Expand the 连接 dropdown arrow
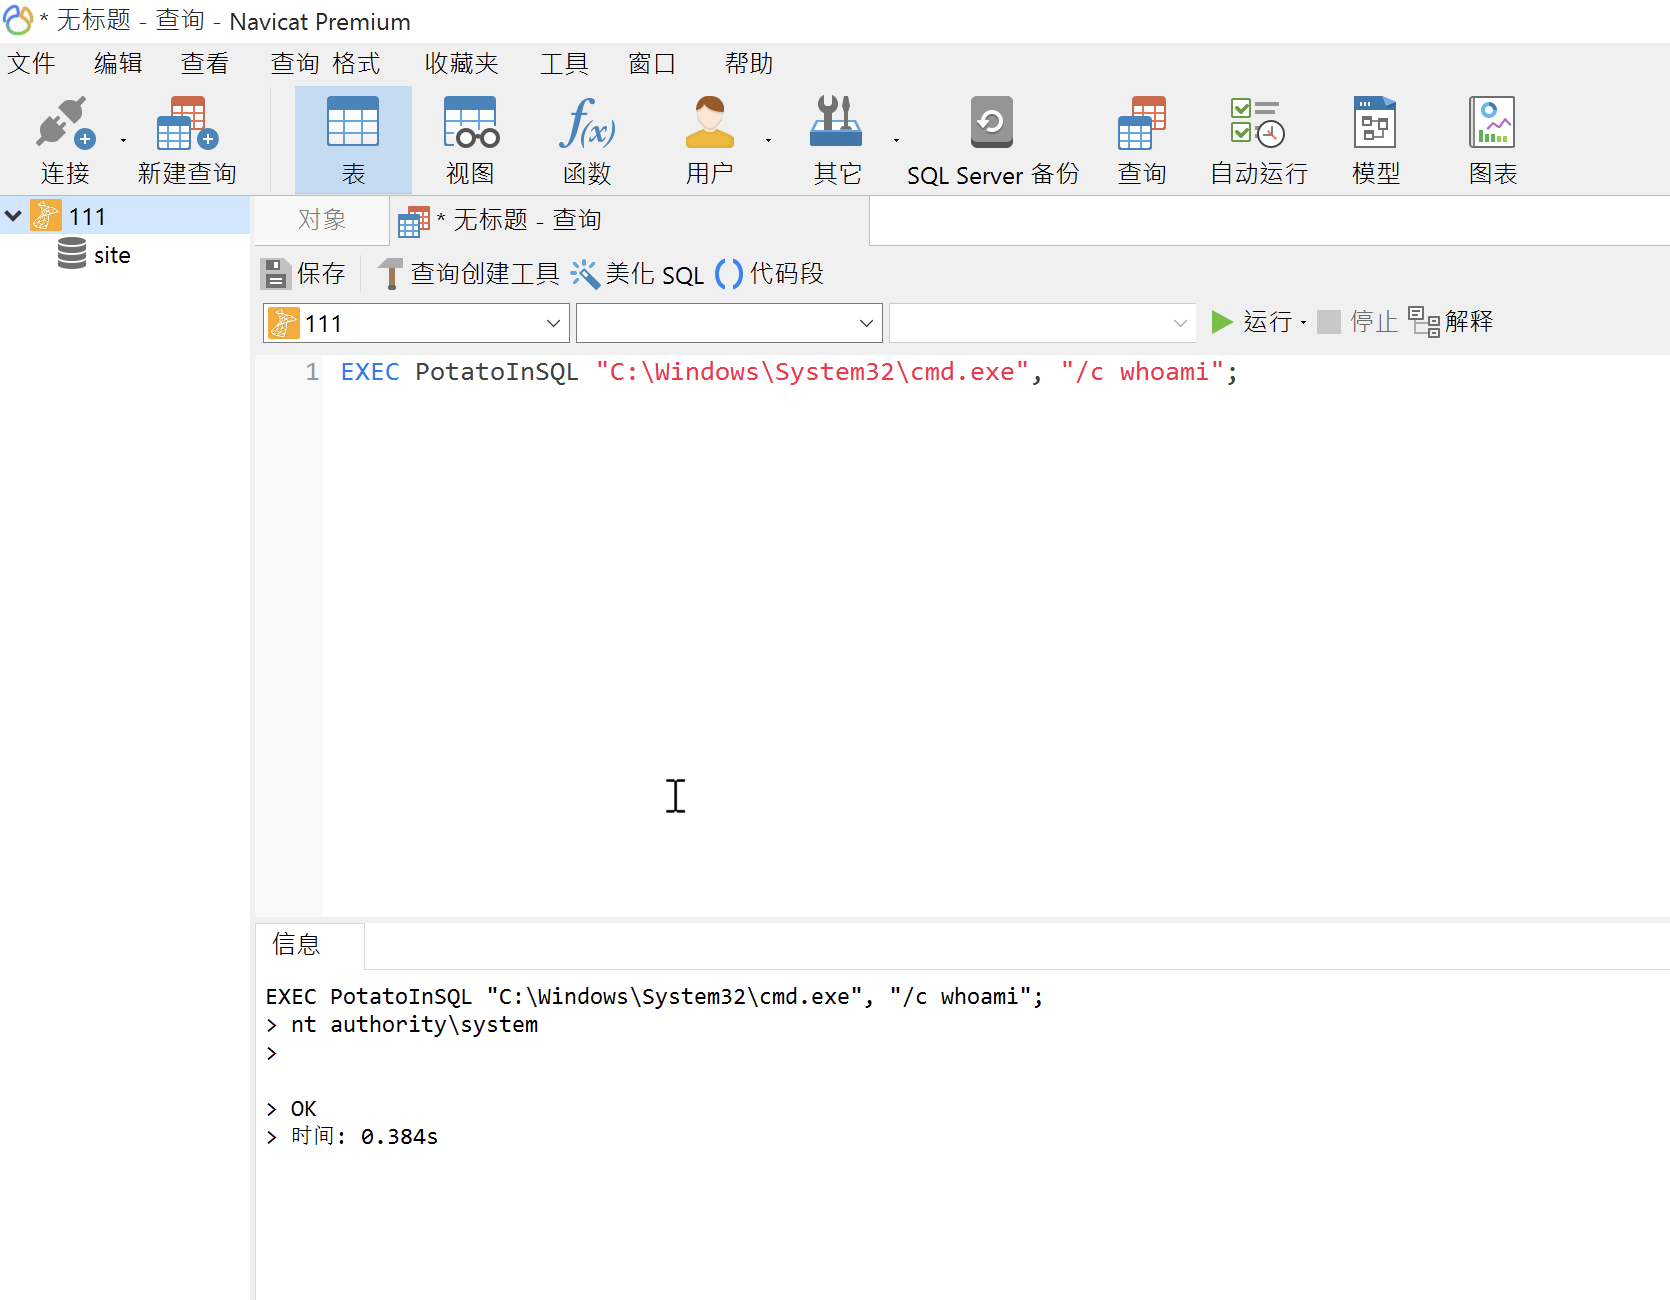1670x1300 pixels. point(123,140)
